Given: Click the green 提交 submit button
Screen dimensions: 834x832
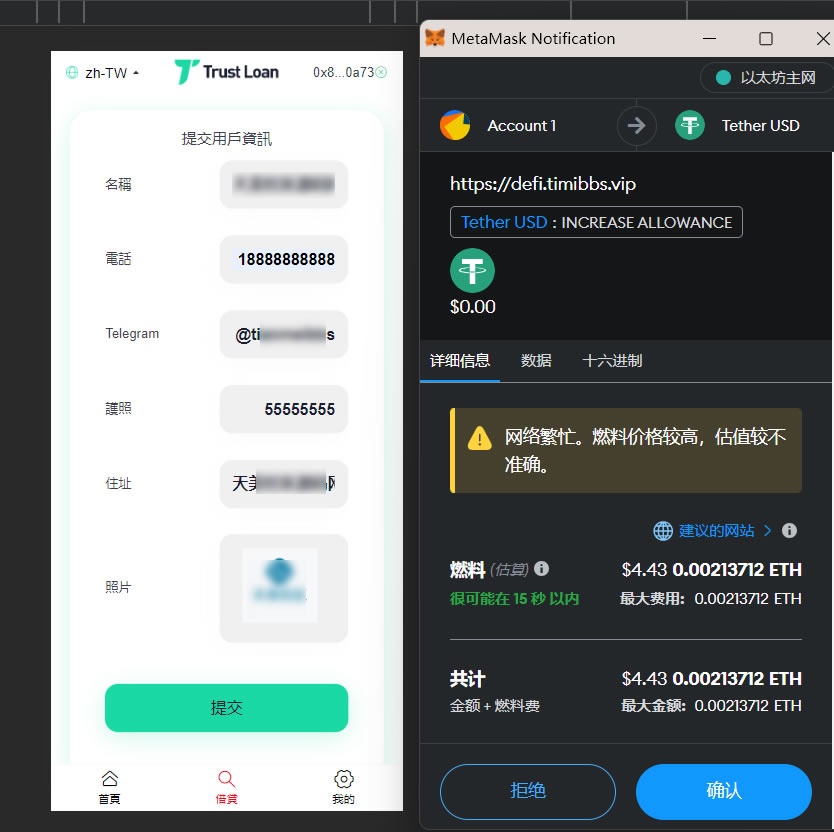Looking at the screenshot, I should tap(227, 708).
